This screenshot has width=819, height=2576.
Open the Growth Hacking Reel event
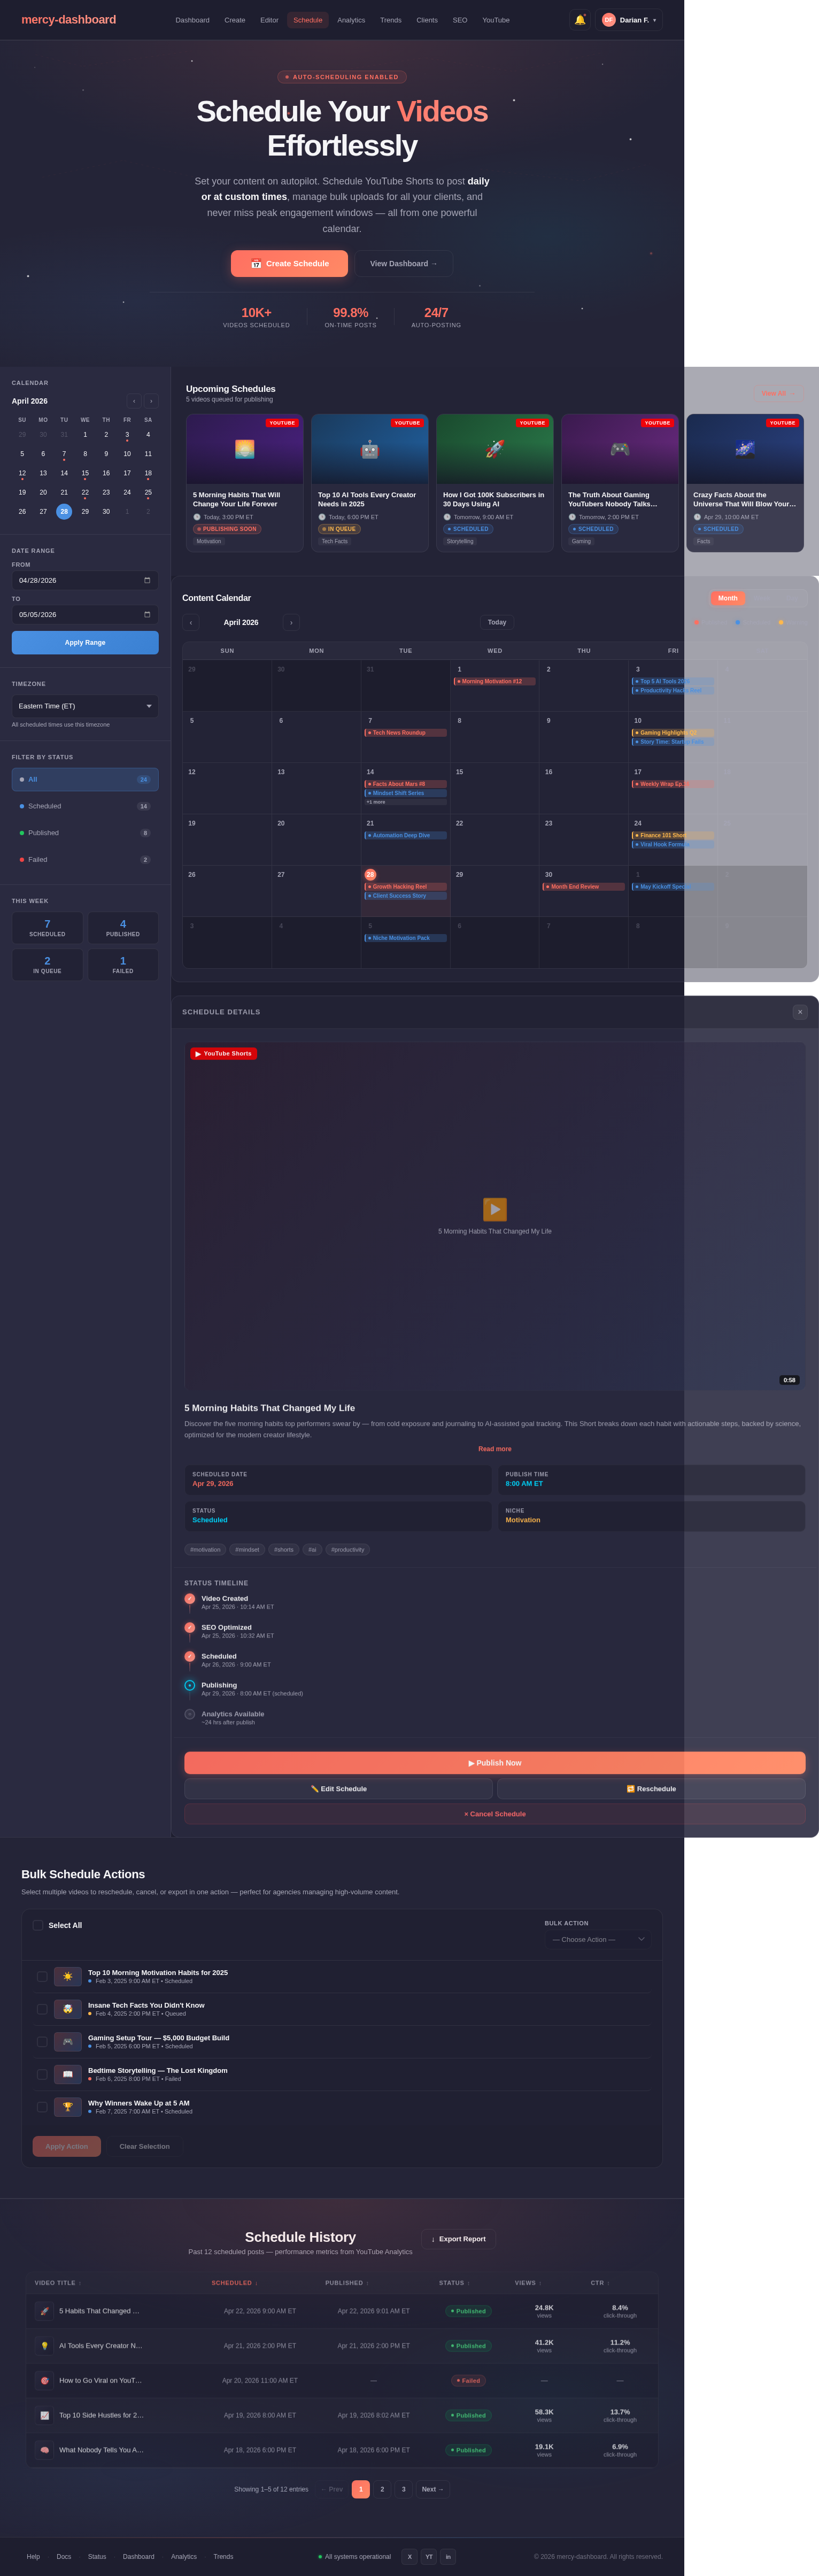[405, 886]
